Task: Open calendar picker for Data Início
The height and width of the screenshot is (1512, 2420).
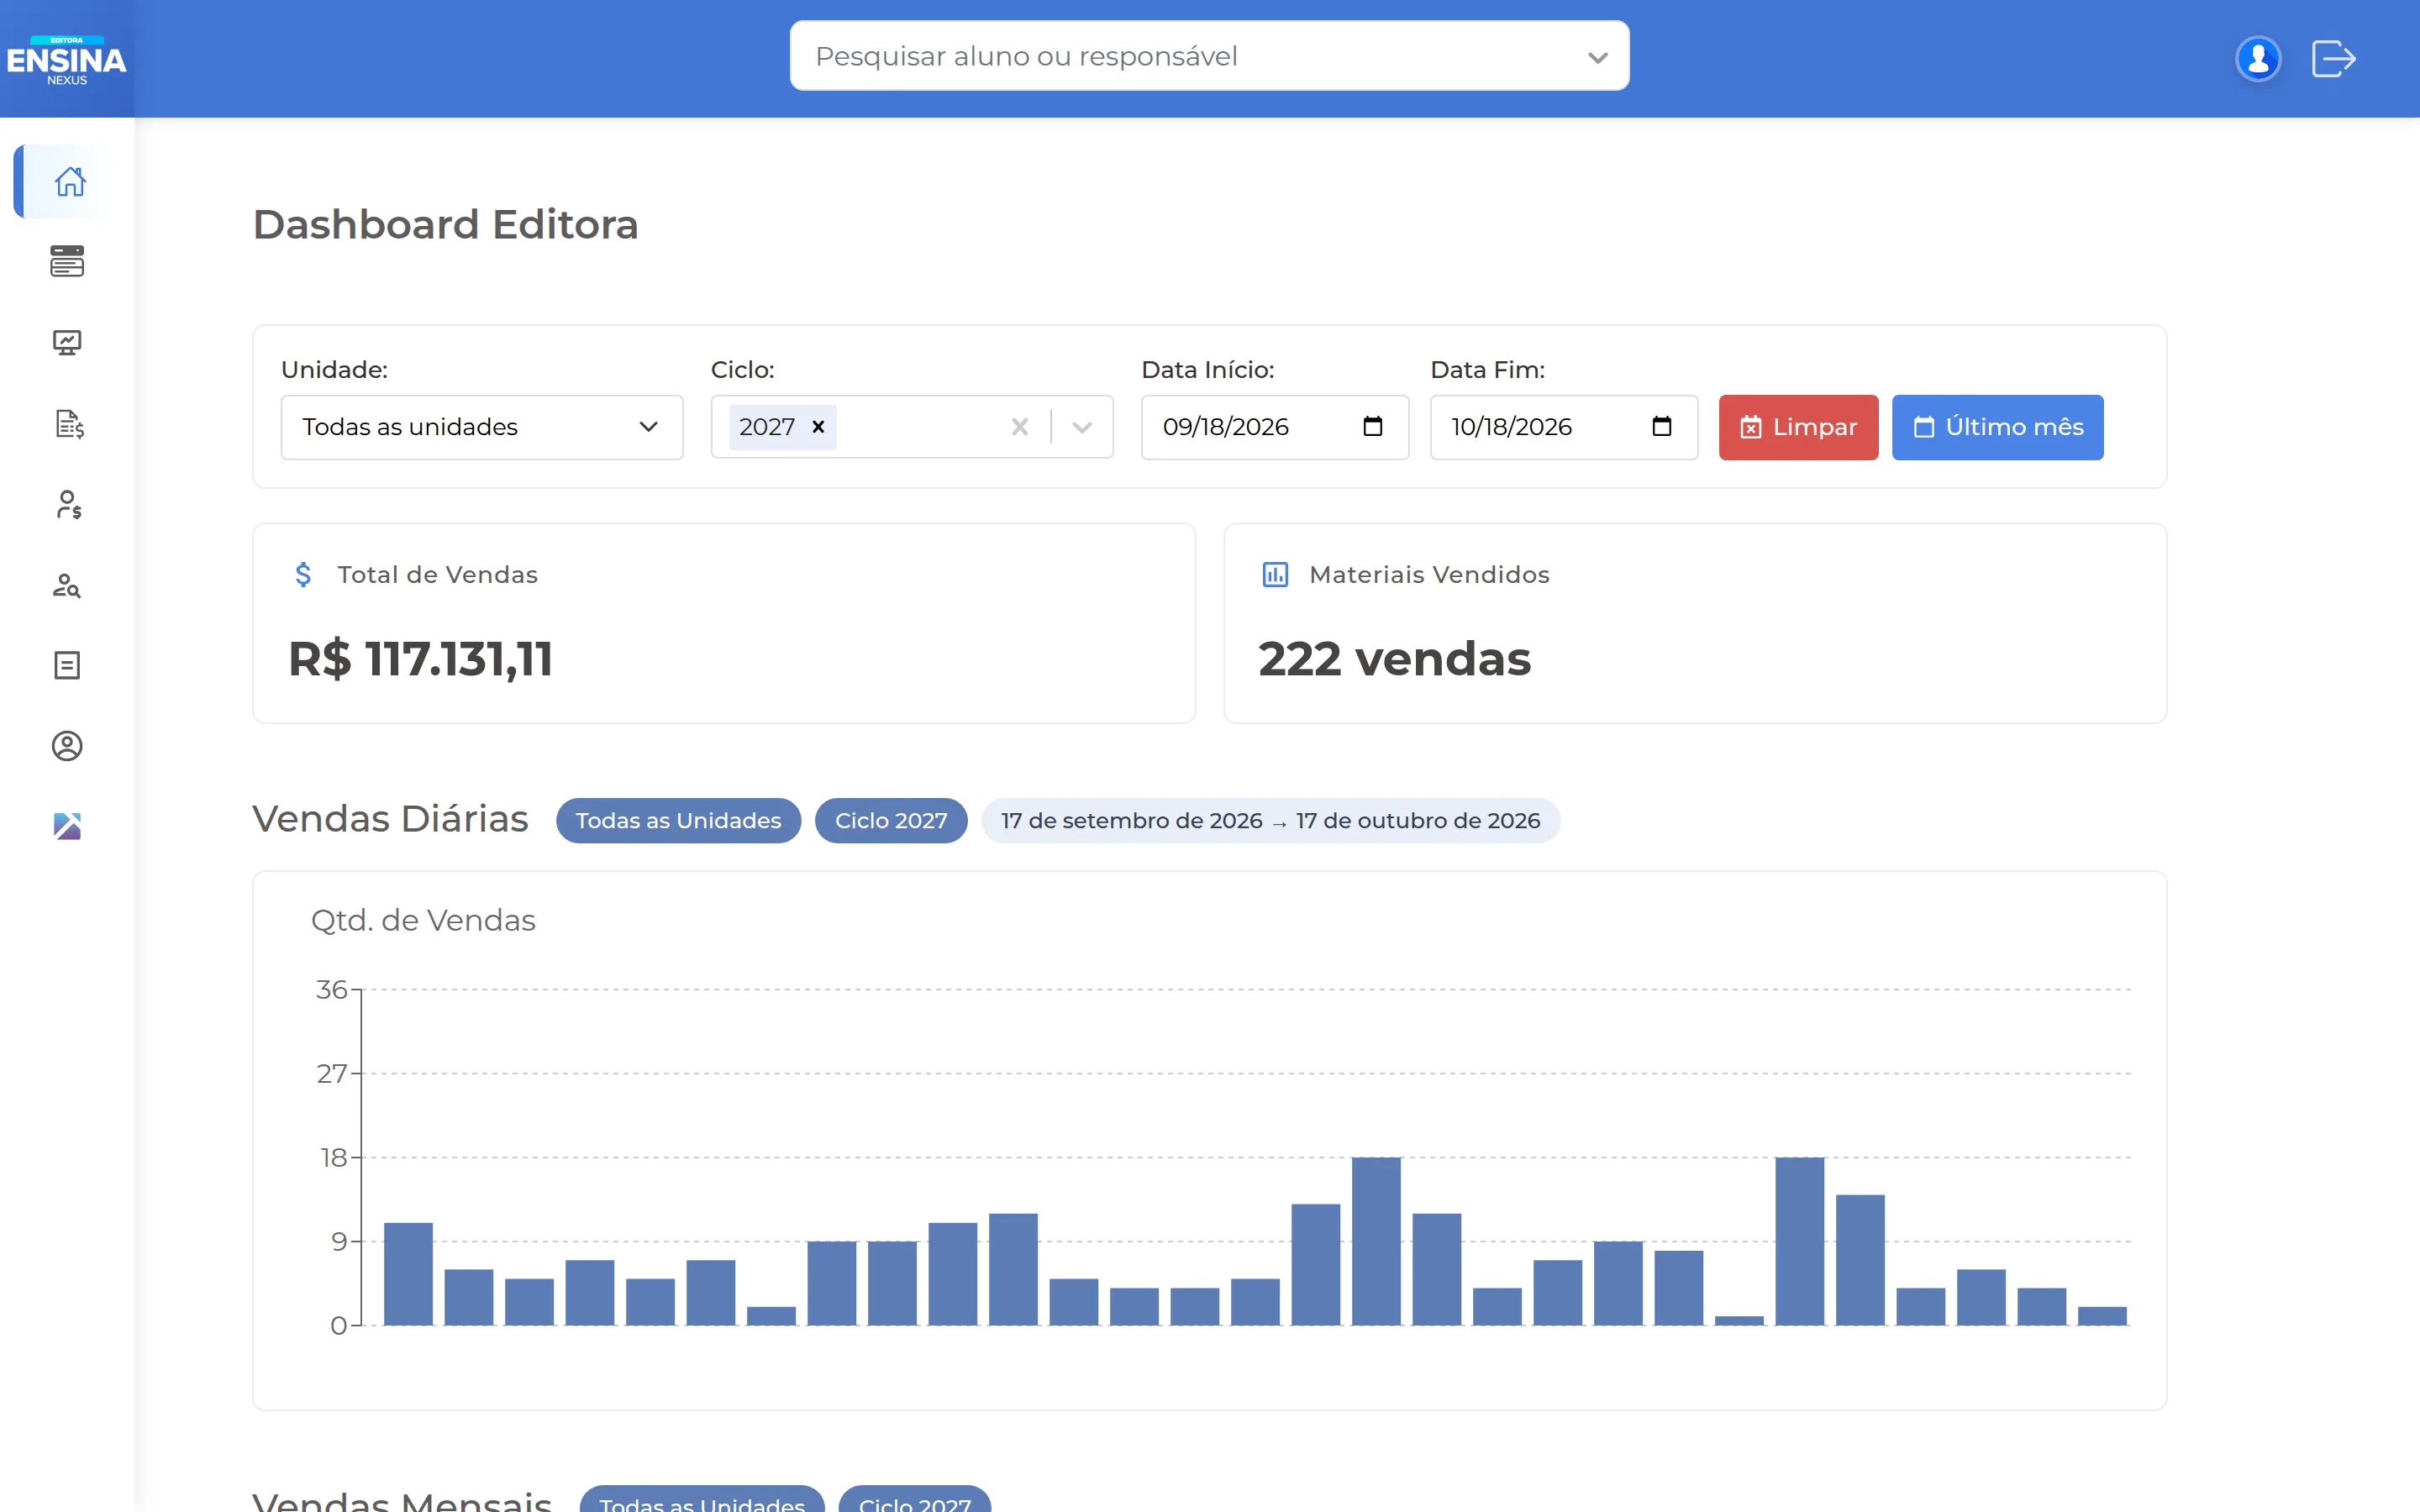Action: pos(1372,427)
